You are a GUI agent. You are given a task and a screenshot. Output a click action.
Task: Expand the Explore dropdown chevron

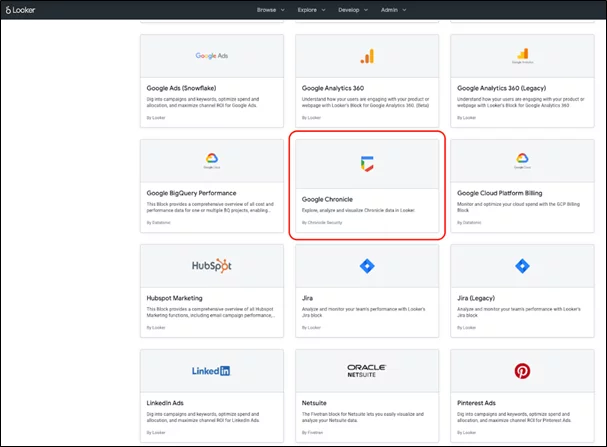tap(323, 10)
